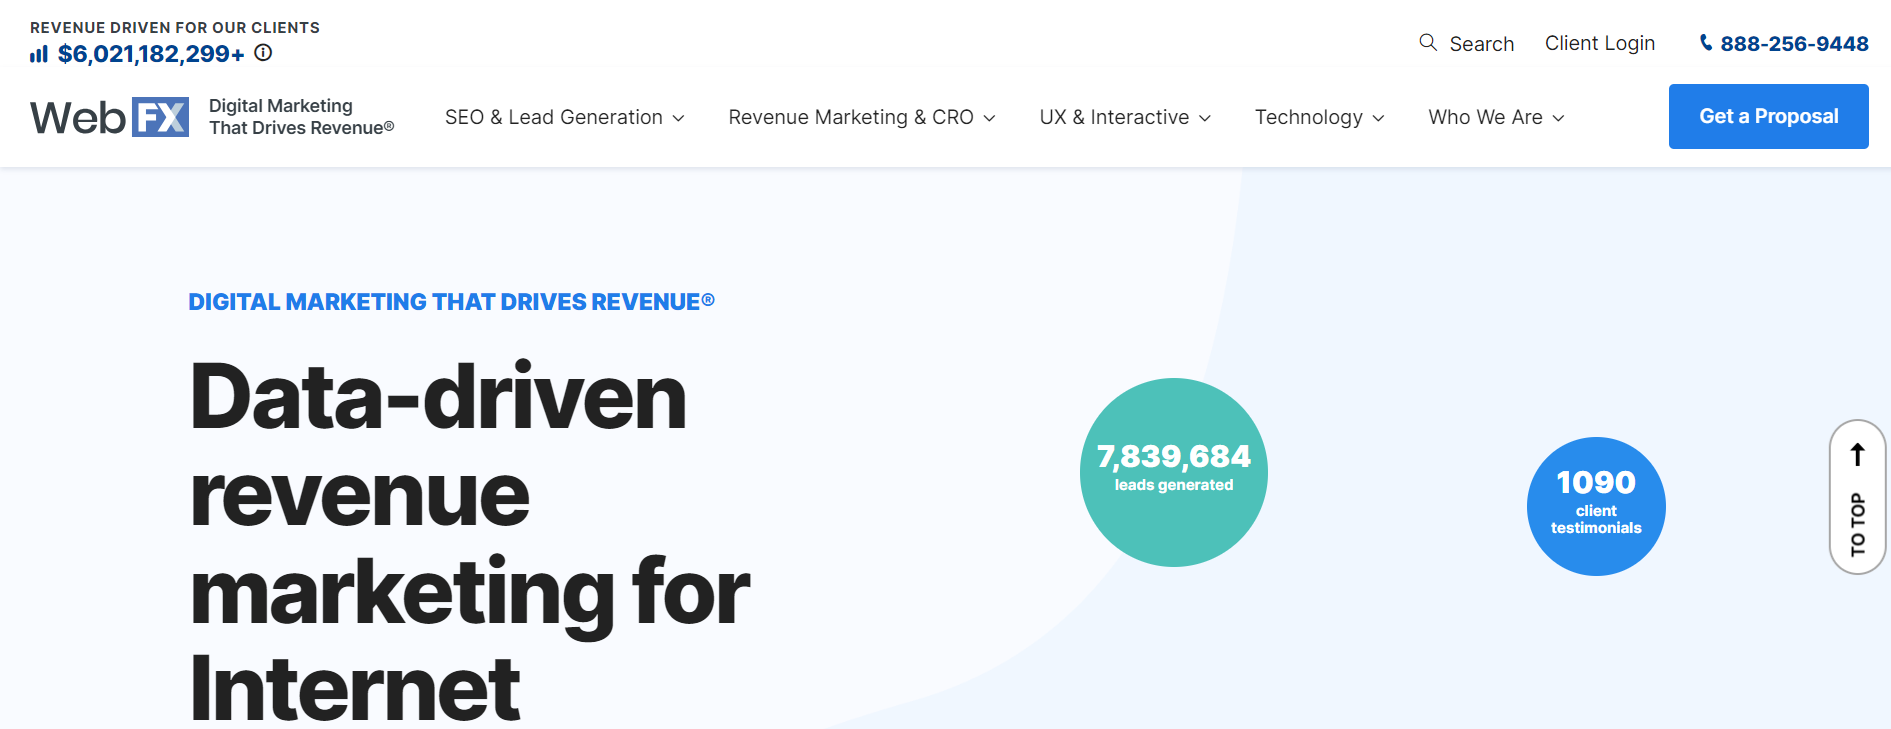Click the Get a Proposal button
1891x729 pixels.
click(1769, 116)
